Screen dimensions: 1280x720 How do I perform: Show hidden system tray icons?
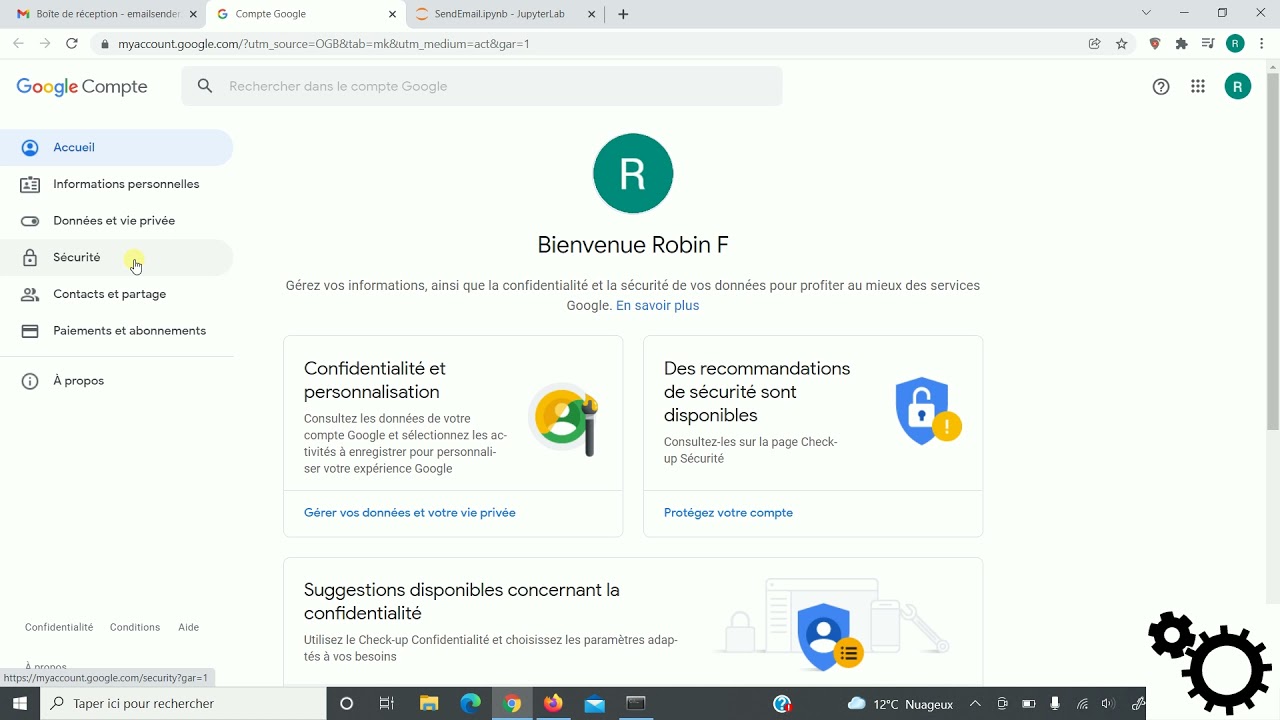coord(975,704)
